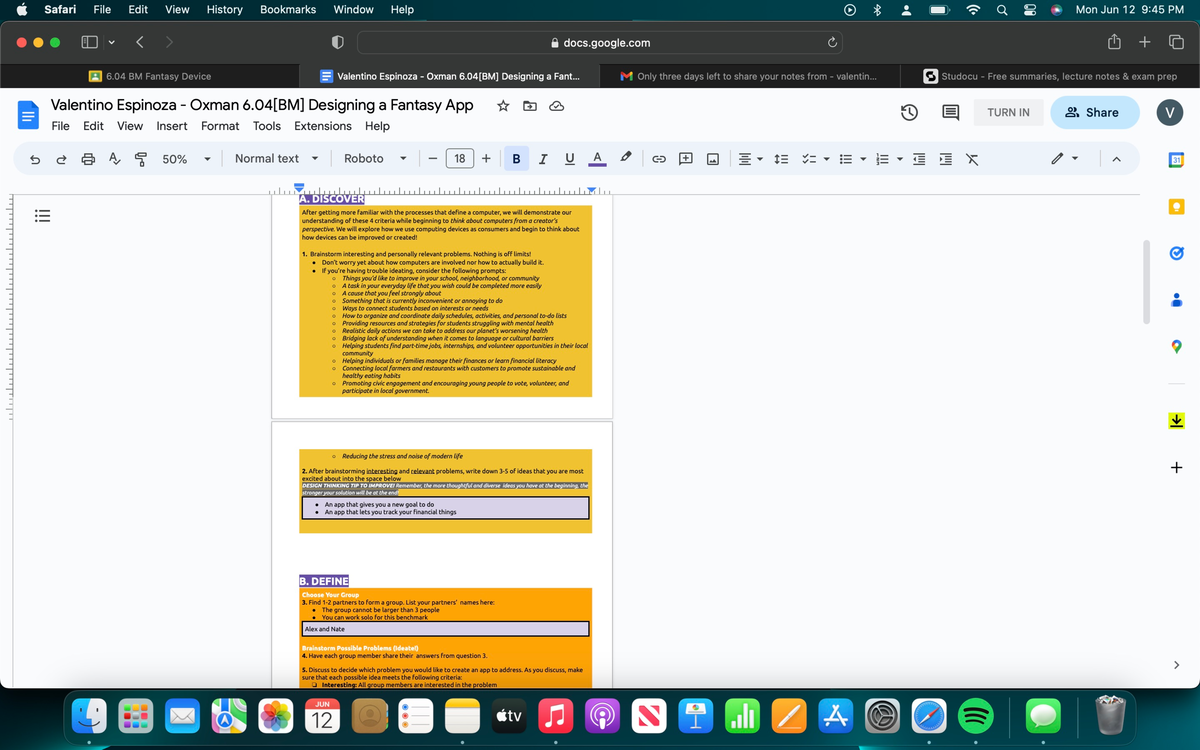Insert an image using the toolbar icon

click(x=712, y=158)
